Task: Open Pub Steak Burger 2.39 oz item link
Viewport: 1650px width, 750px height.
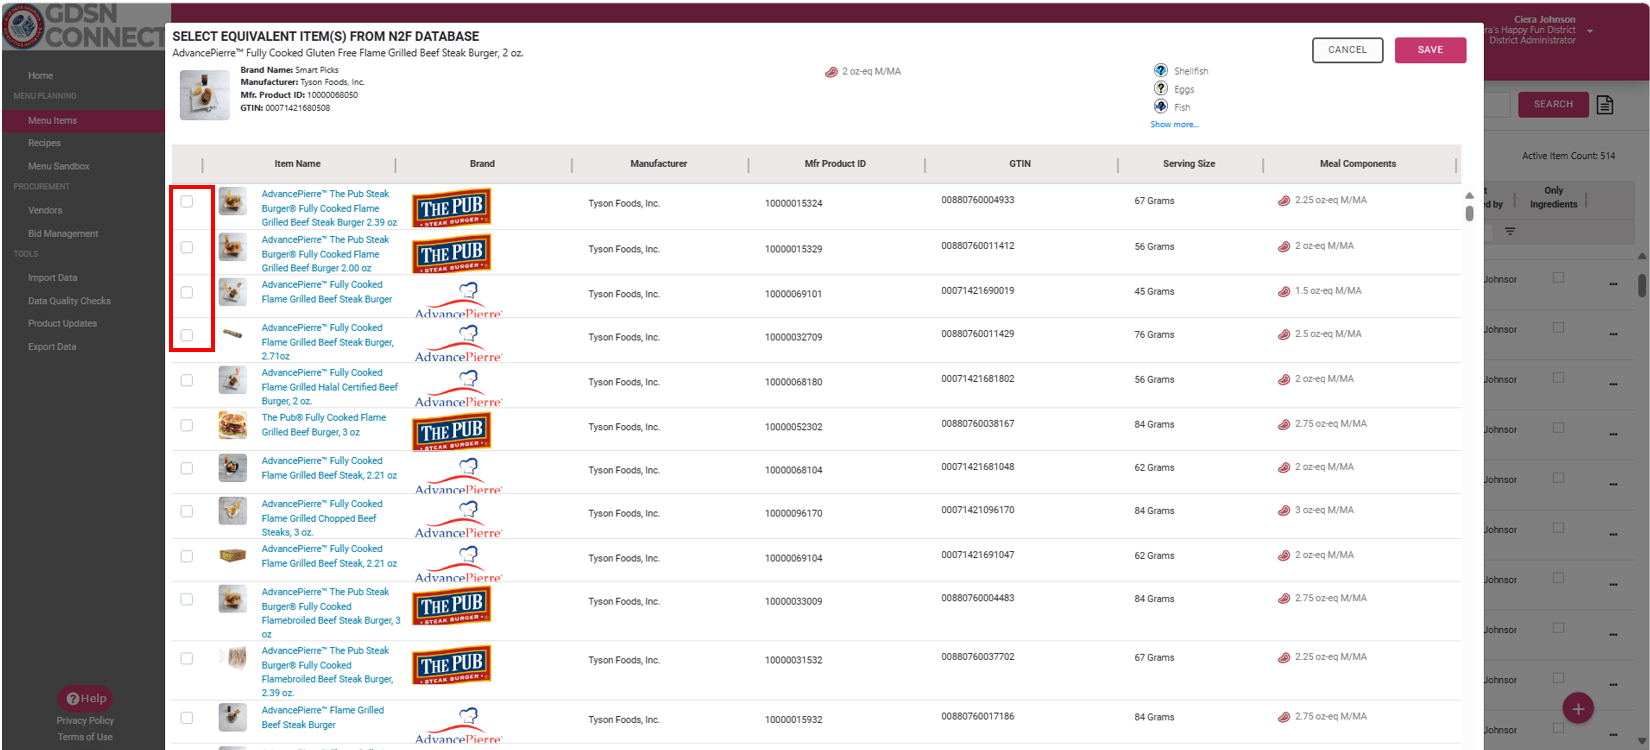Action: [329, 208]
